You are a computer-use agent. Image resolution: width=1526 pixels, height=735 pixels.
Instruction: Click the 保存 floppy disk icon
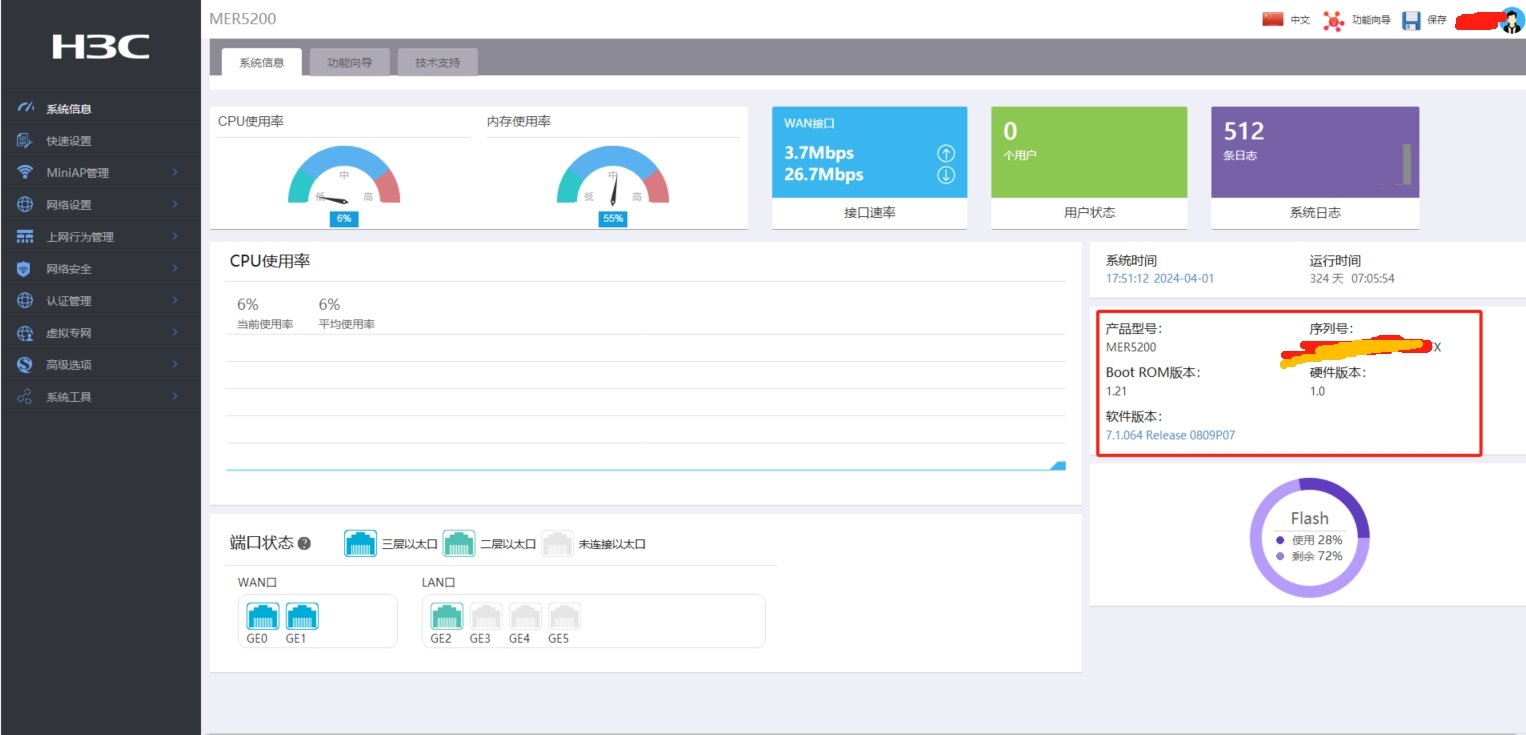click(1411, 20)
